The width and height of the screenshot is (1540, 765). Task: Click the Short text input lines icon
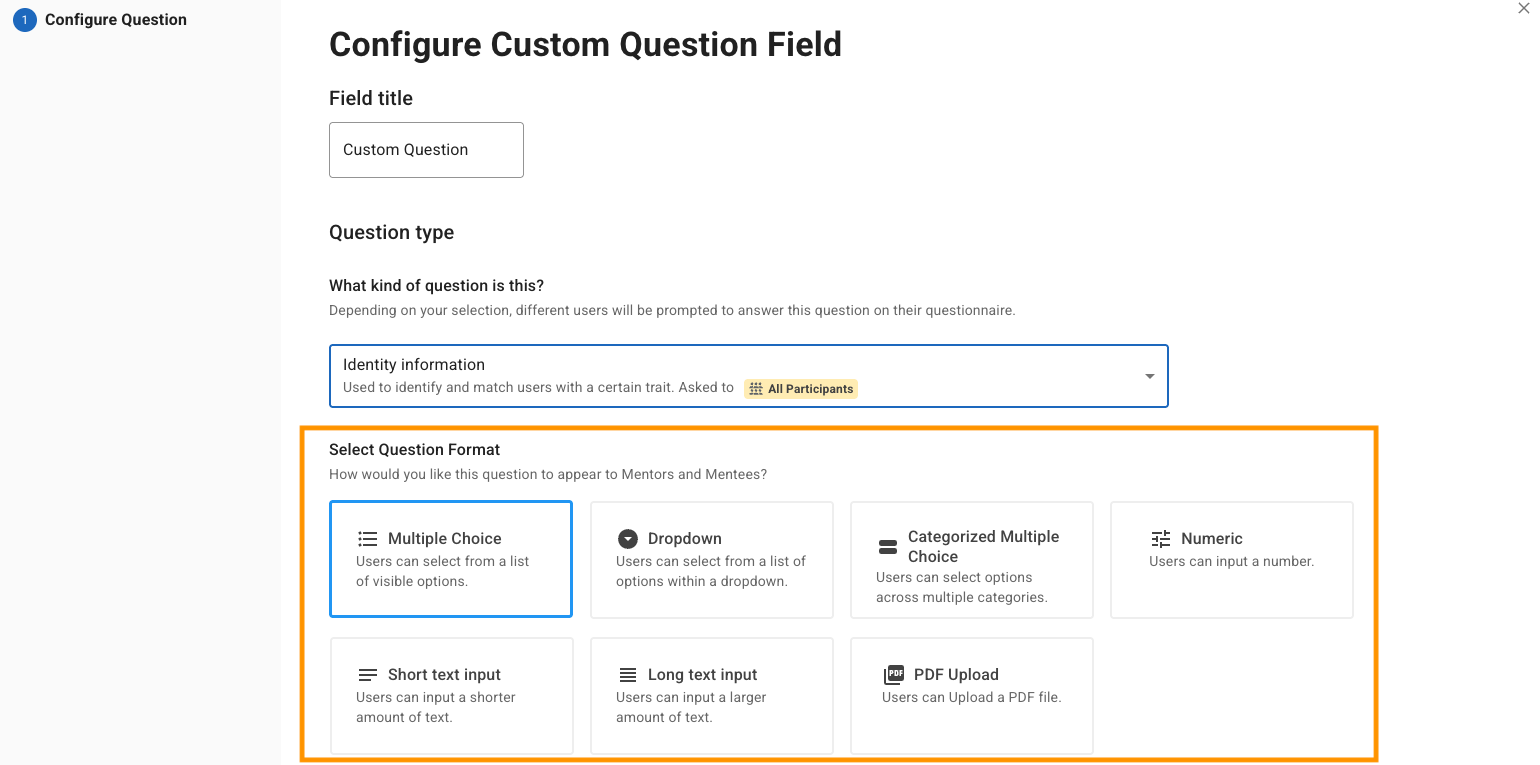point(367,675)
